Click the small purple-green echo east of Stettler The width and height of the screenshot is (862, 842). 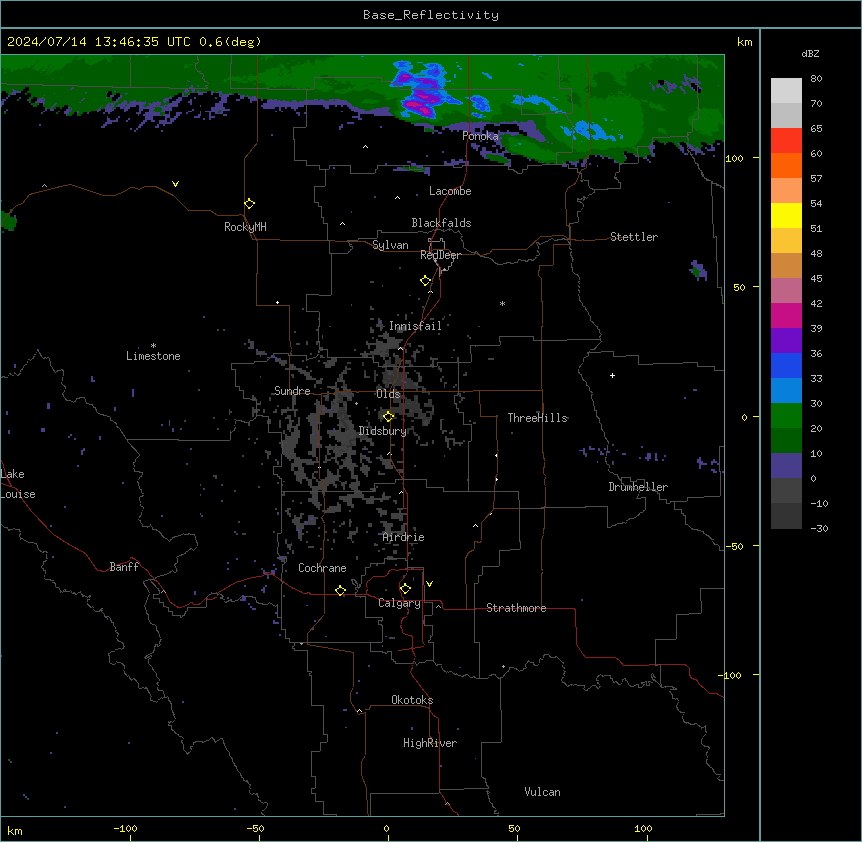[x=699, y=270]
